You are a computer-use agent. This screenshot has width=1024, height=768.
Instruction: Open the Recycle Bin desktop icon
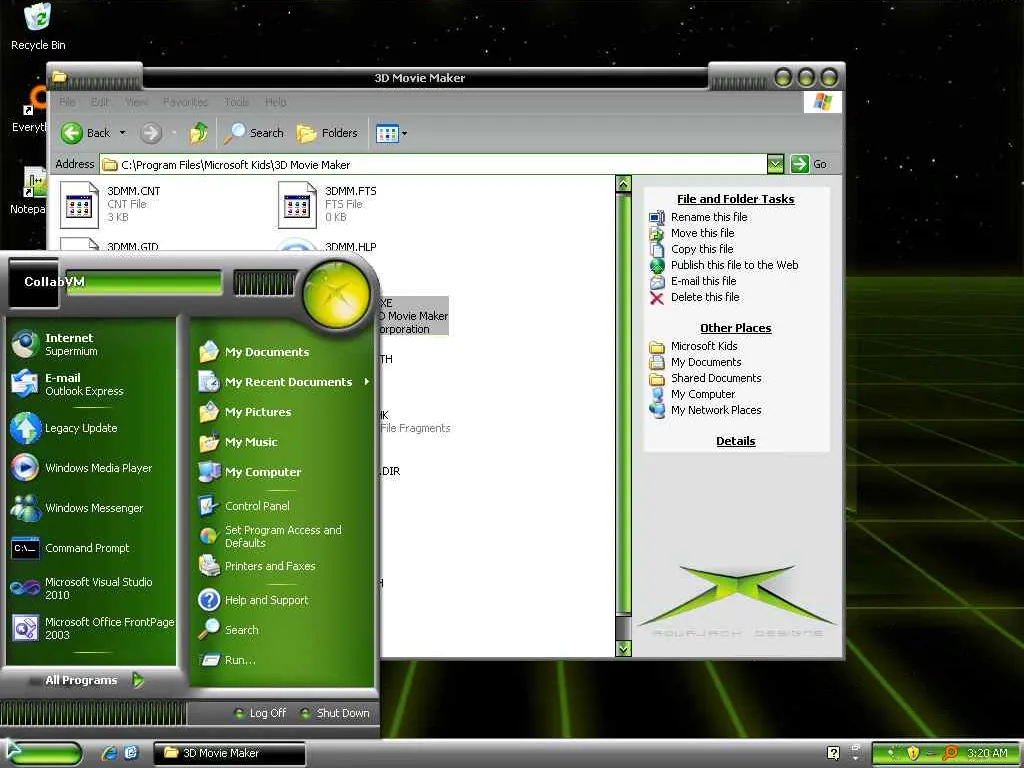[x=38, y=26]
